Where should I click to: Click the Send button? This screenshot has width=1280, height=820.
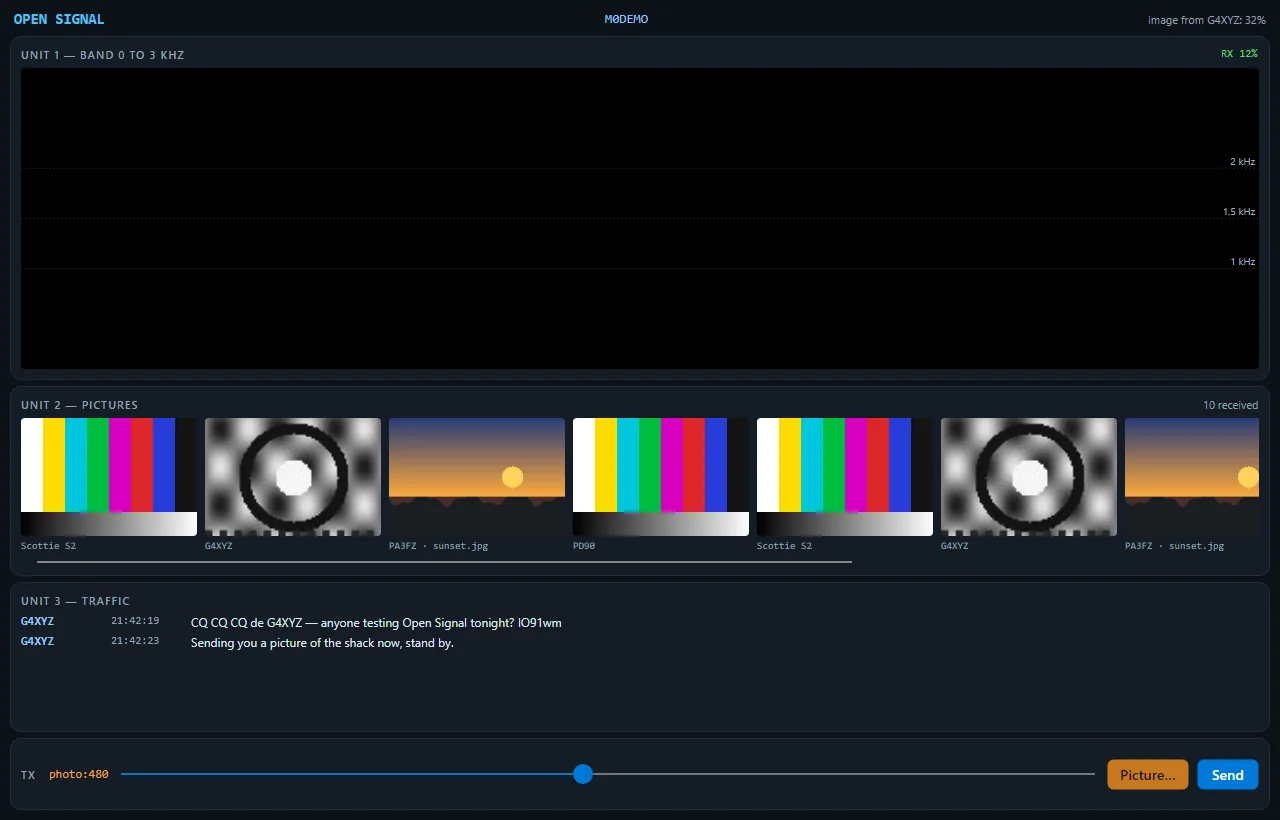coord(1228,775)
